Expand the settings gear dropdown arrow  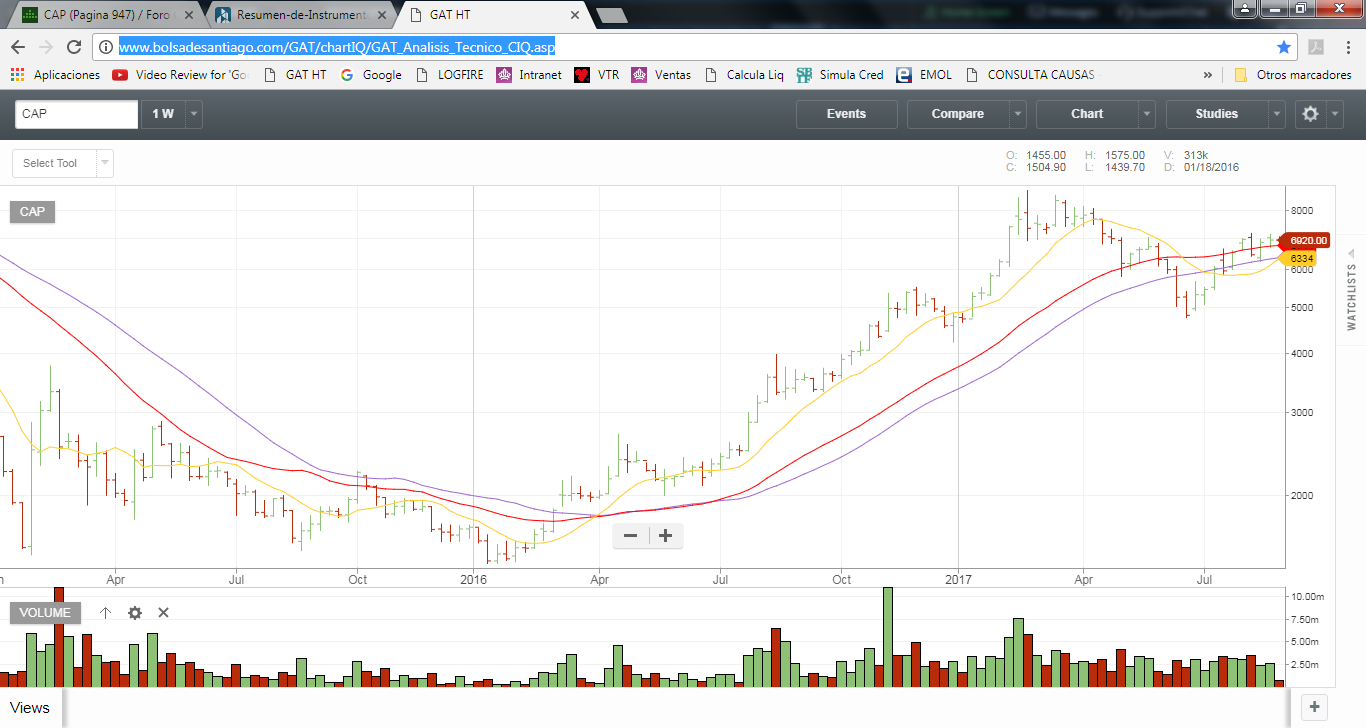coord(1335,114)
